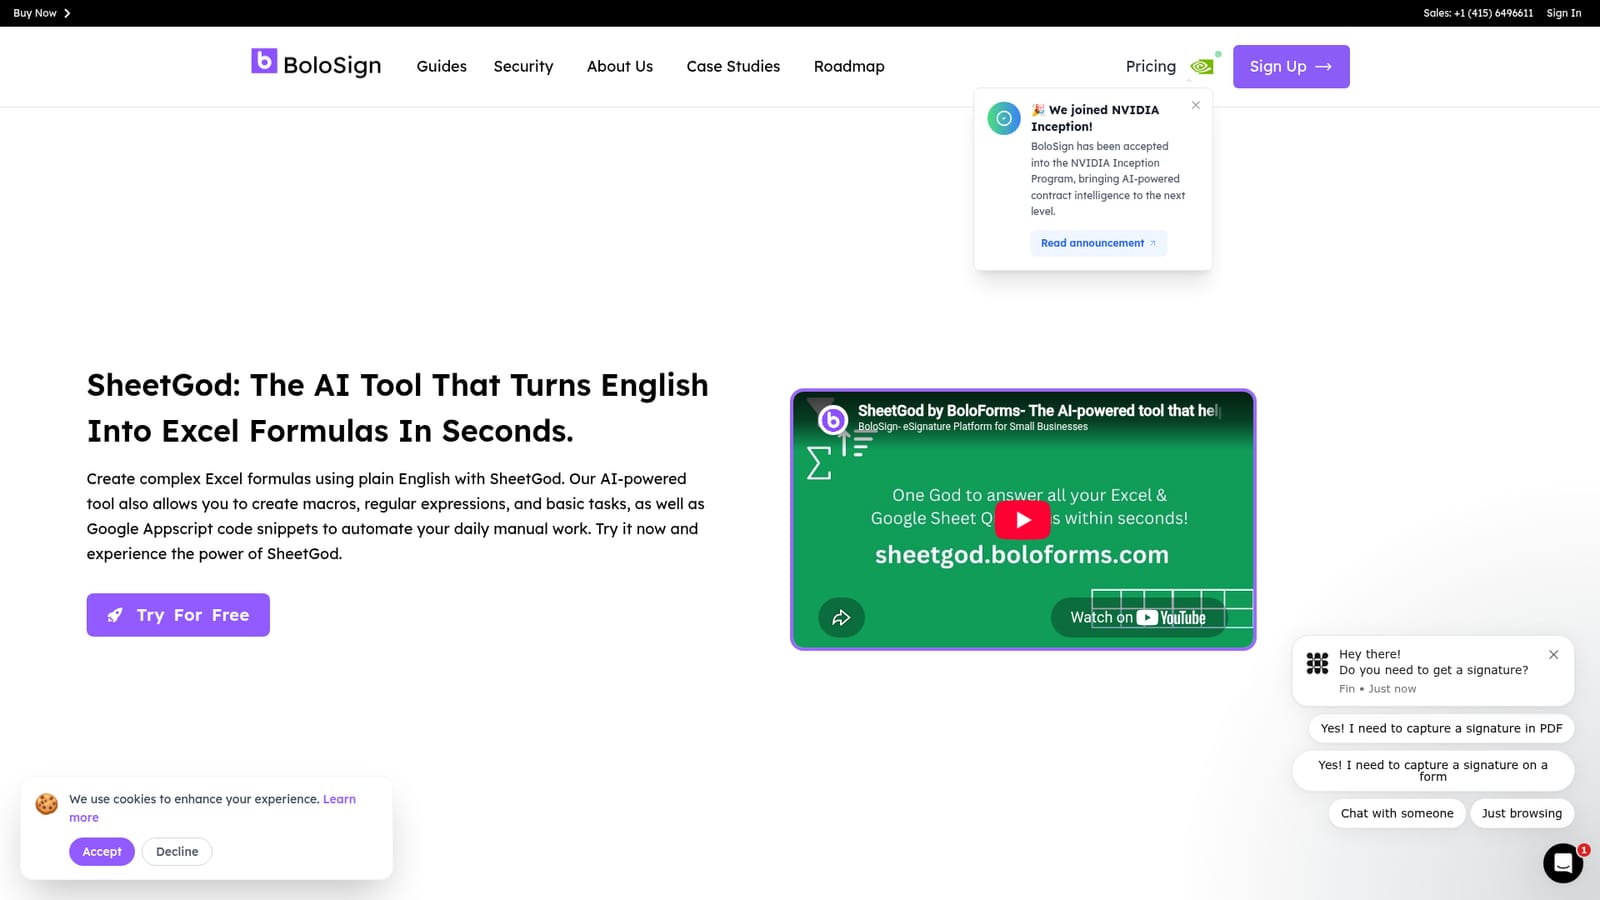Open Read announcement link
This screenshot has height=900, width=1600.
click(1098, 243)
